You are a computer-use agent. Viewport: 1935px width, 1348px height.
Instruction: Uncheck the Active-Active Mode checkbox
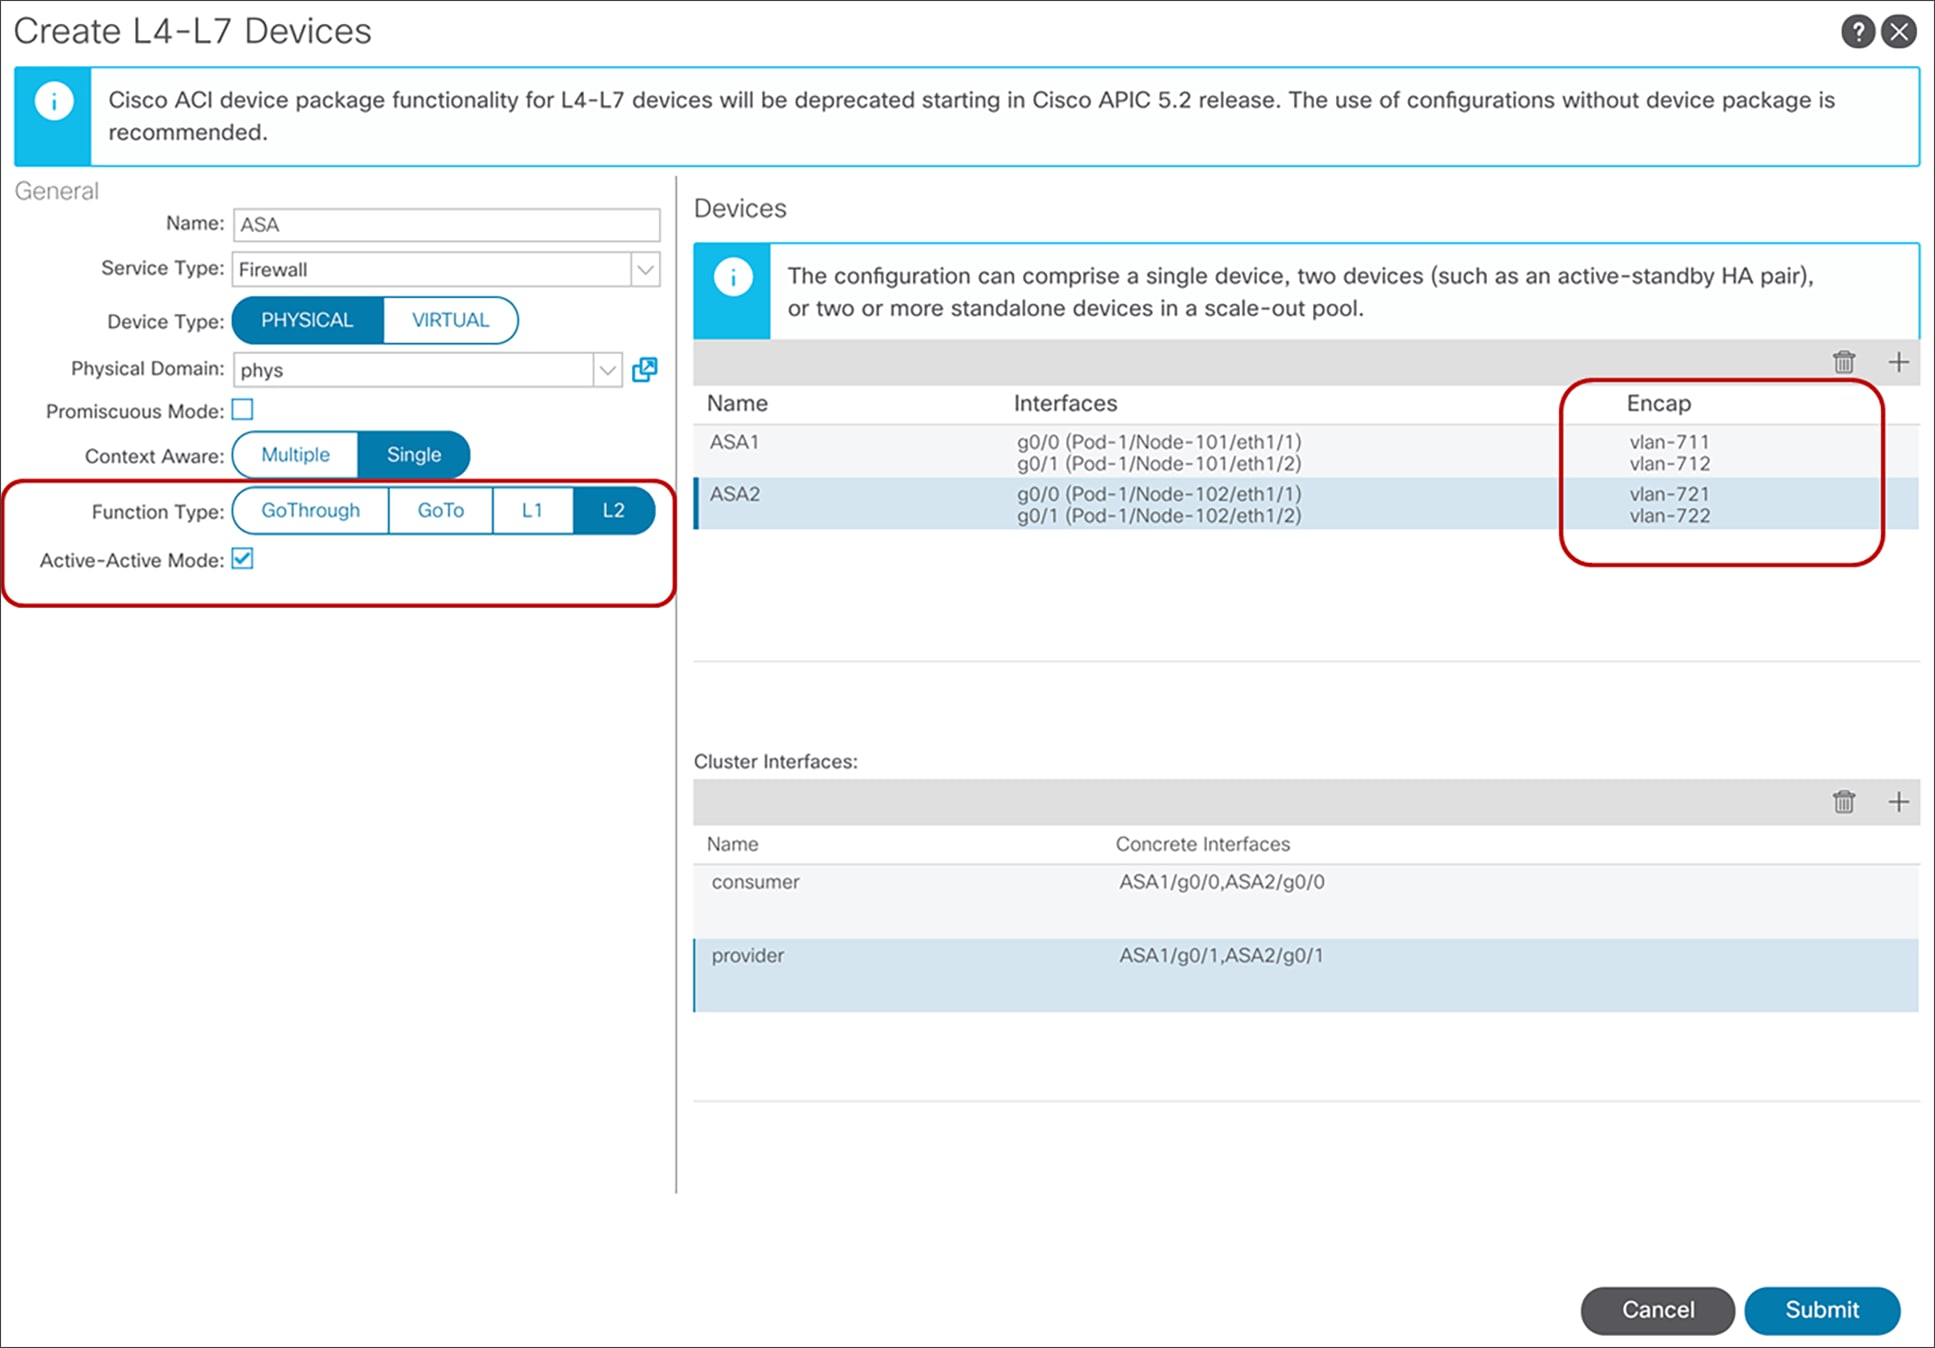(x=242, y=559)
